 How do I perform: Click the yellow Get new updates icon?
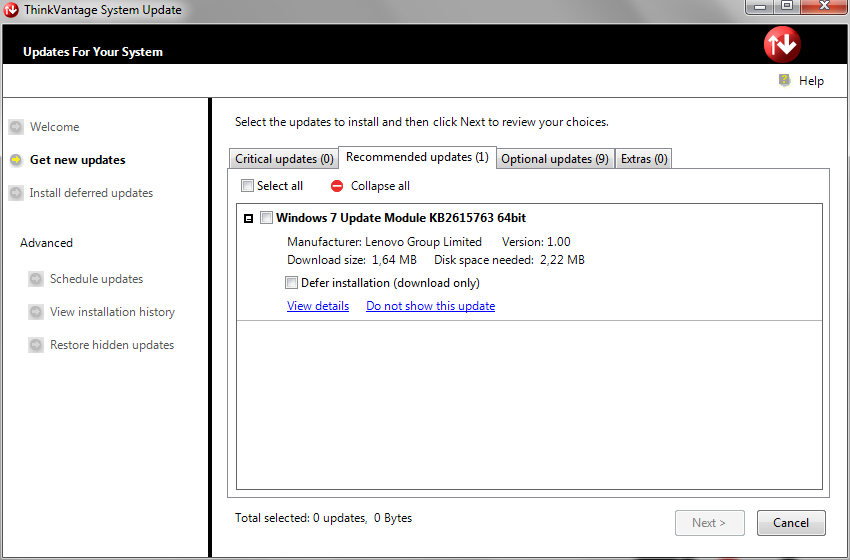15,160
